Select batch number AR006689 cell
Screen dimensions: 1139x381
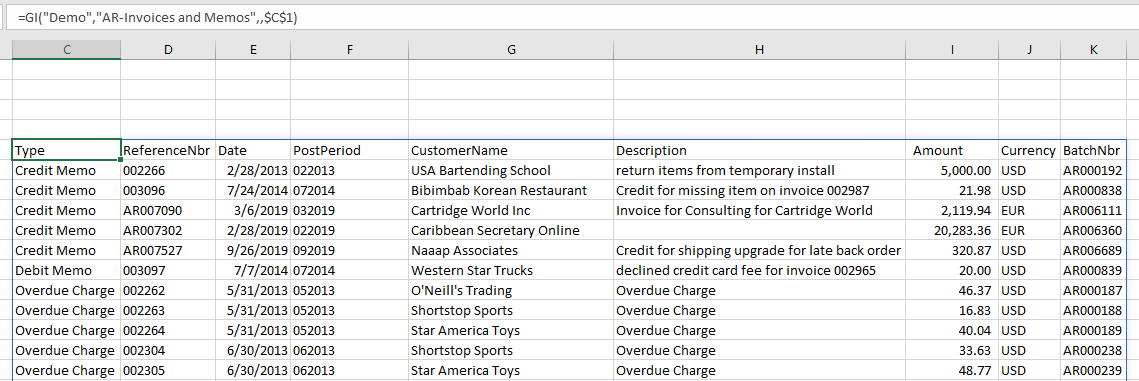(x=1093, y=250)
